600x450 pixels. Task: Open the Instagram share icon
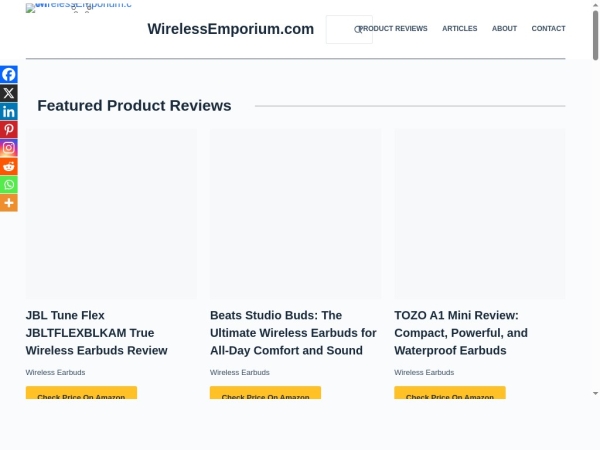[x=9, y=148]
